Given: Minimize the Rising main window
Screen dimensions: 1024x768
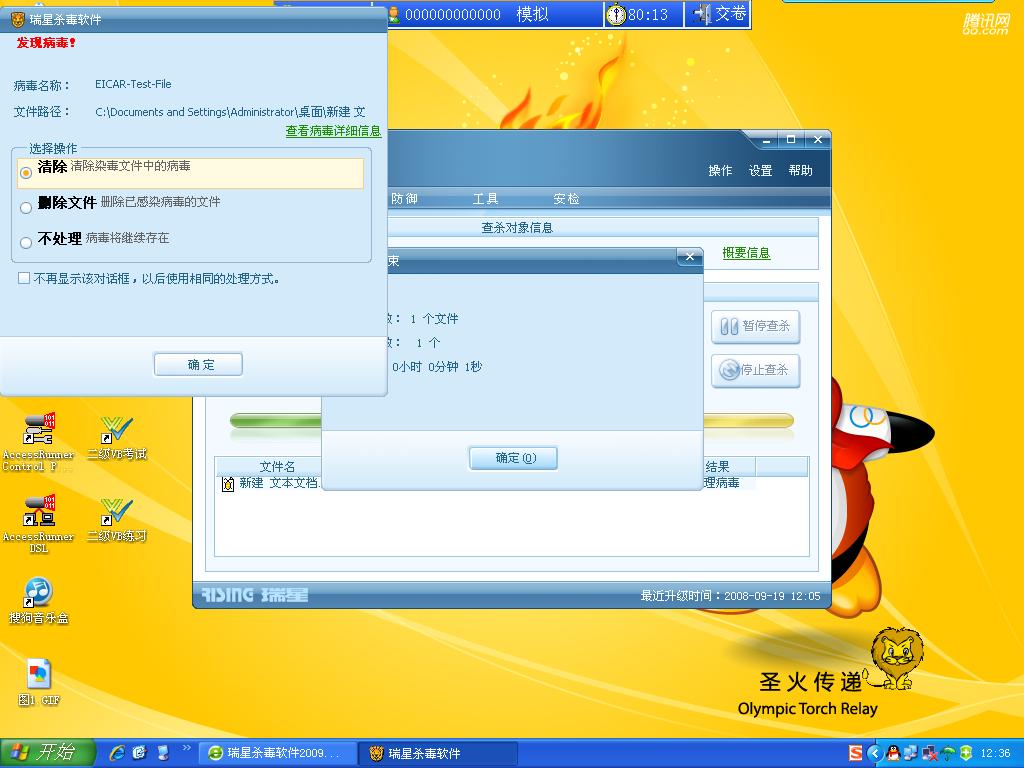Looking at the screenshot, I should pyautogui.click(x=766, y=139).
